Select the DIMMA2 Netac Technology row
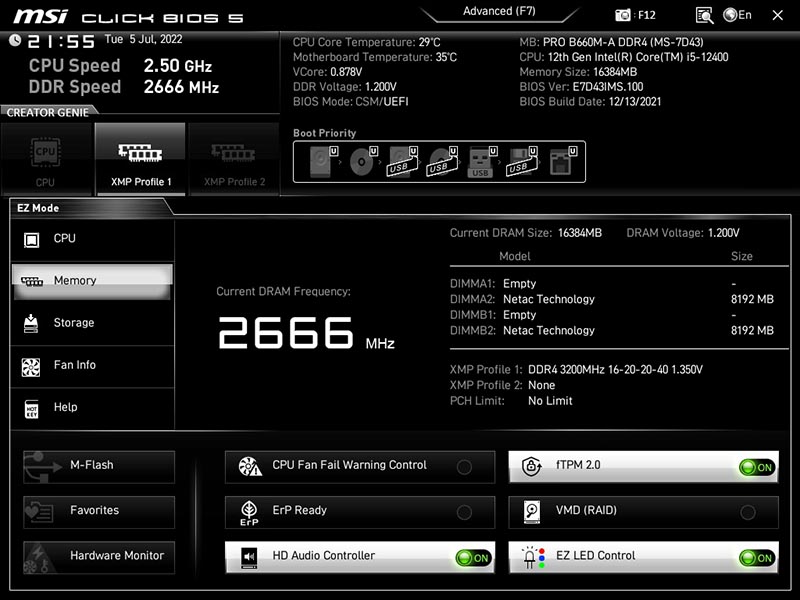This screenshot has height=600, width=800. click(612, 299)
